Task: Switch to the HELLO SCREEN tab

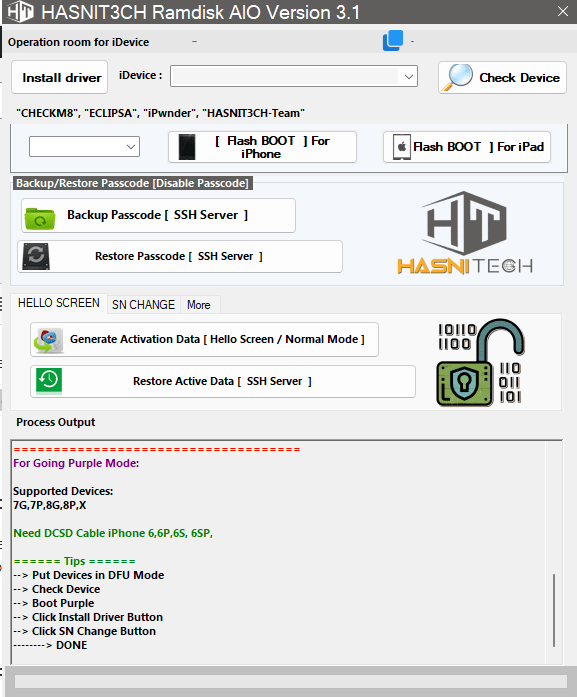Action: (x=59, y=303)
